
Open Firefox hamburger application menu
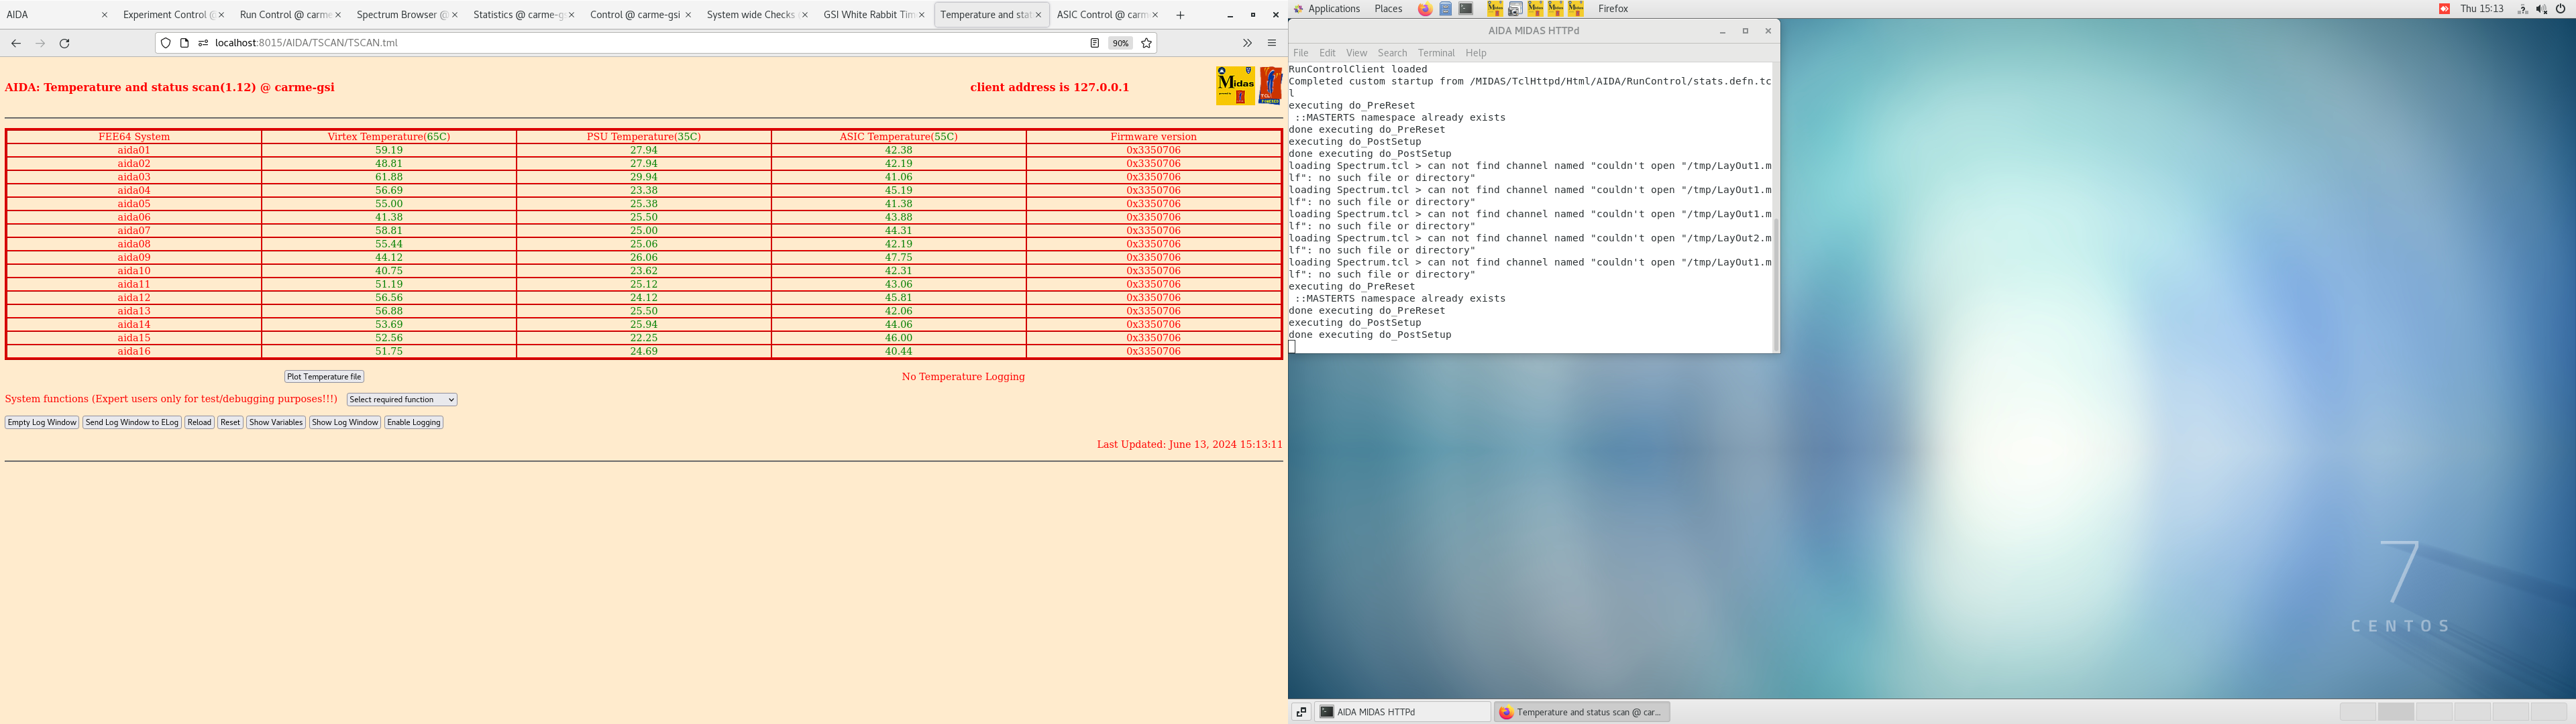(1272, 43)
